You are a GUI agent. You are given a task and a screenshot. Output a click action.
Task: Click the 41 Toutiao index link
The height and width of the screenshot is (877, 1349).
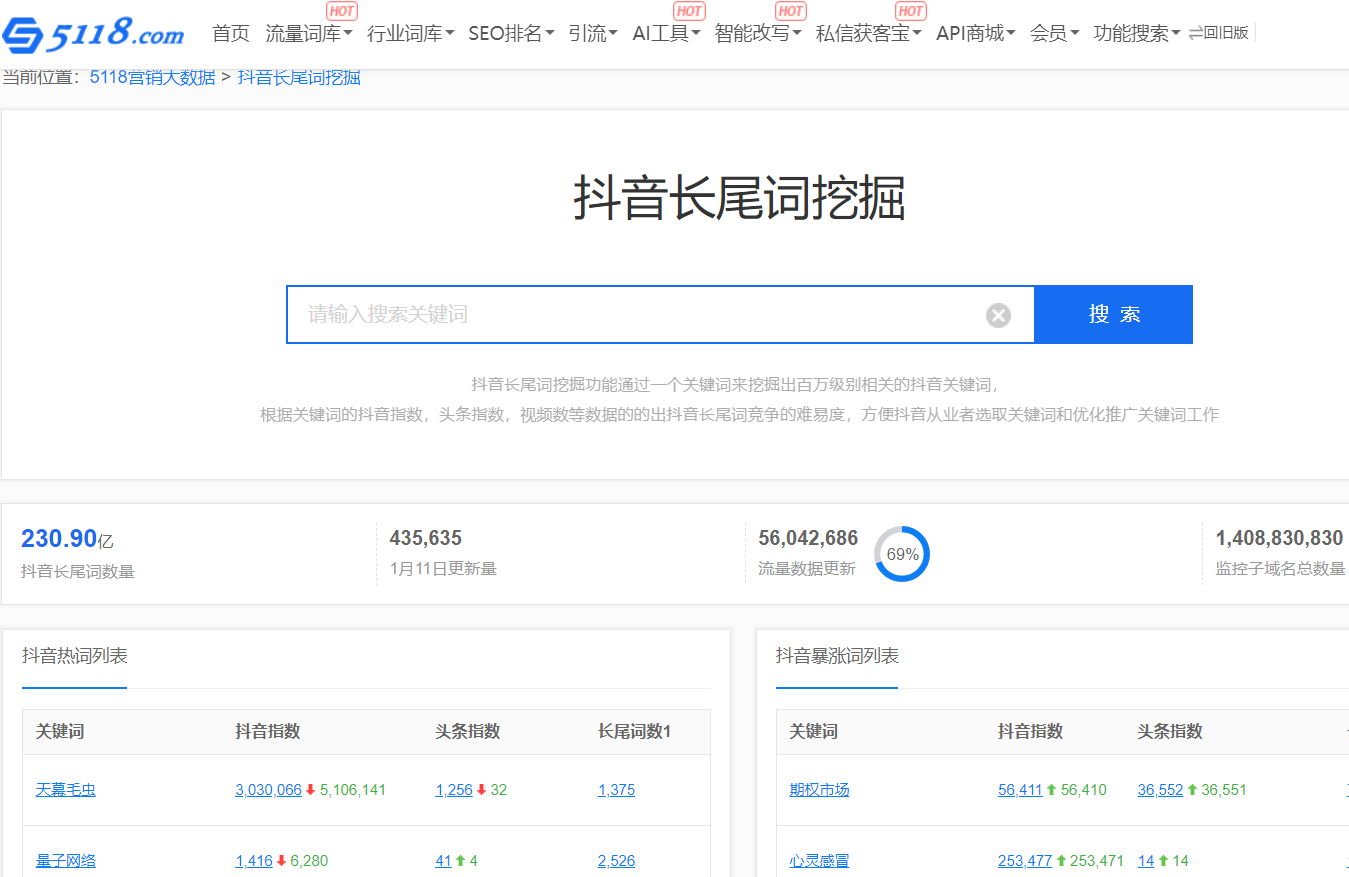(x=443, y=861)
